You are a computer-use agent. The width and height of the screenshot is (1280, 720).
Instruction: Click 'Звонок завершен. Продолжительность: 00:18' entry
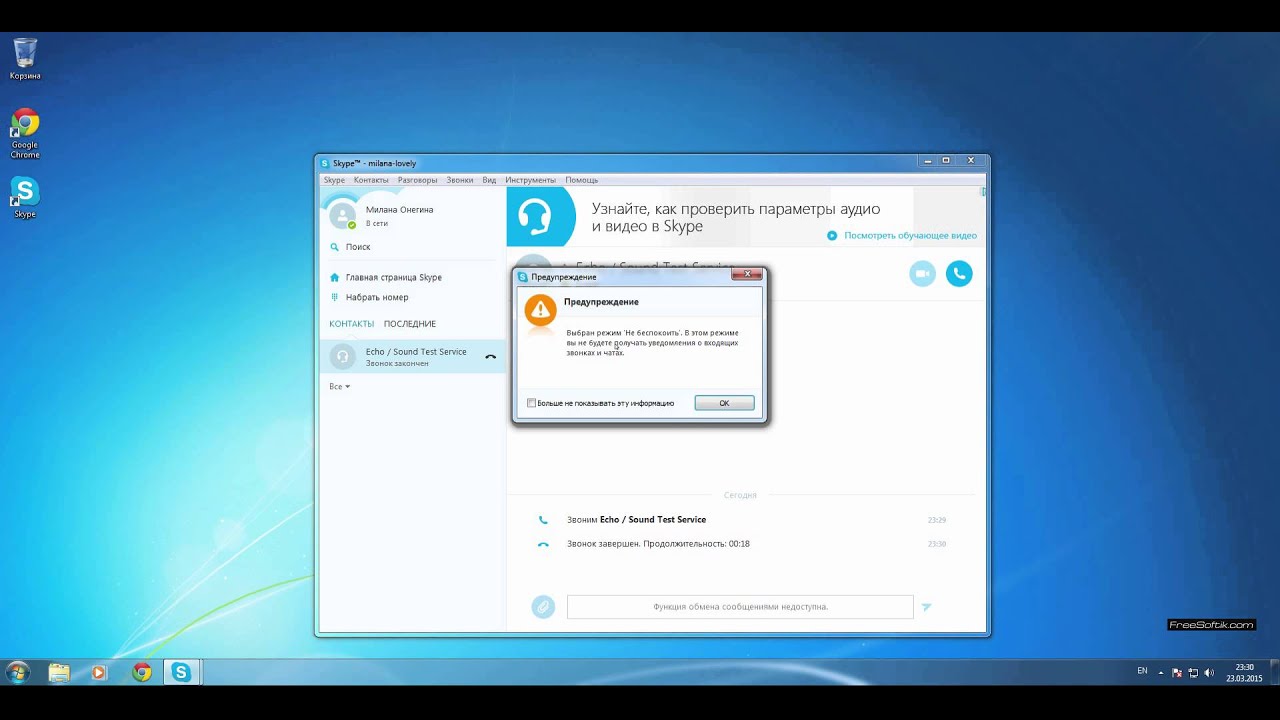coord(658,544)
